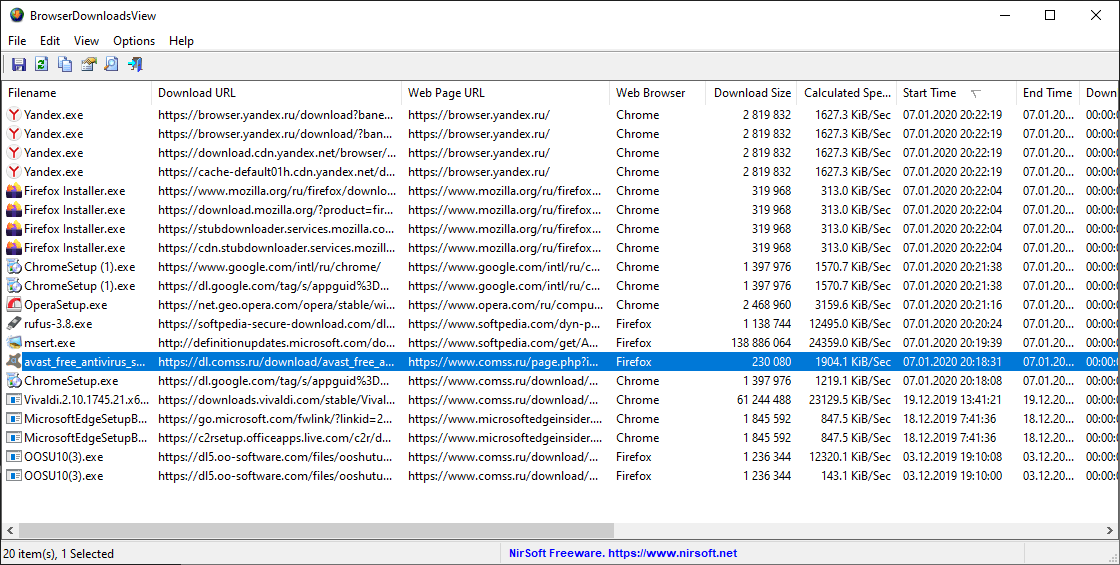1120x565 pixels.
Task: Click the https://net.geo.opera.com download URL
Action: pos(276,305)
